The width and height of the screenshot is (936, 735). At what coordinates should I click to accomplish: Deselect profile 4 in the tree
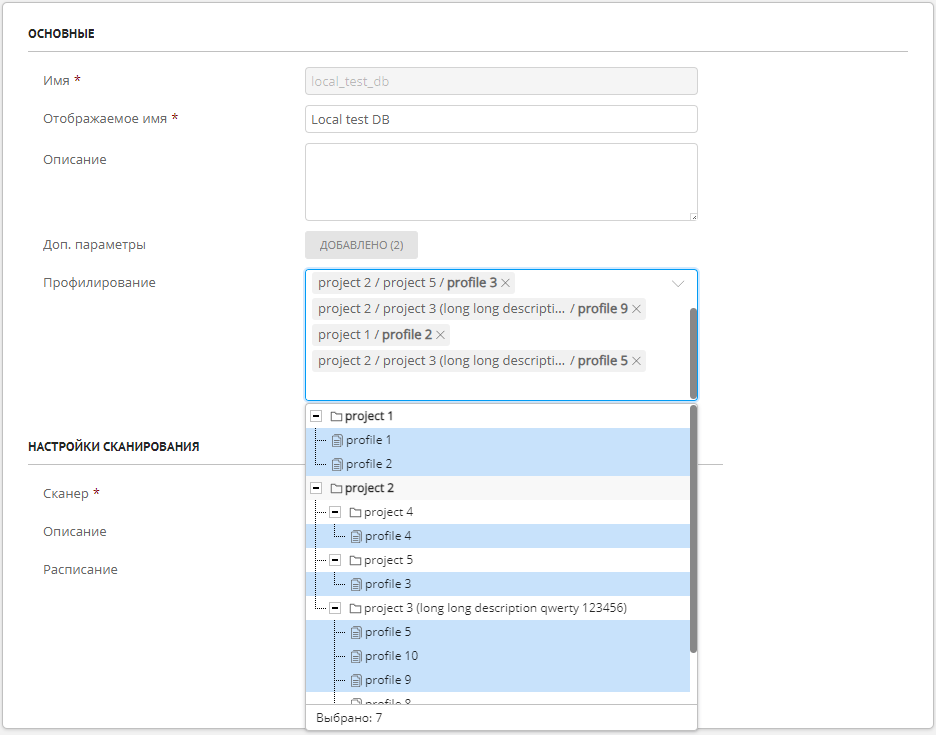388,536
